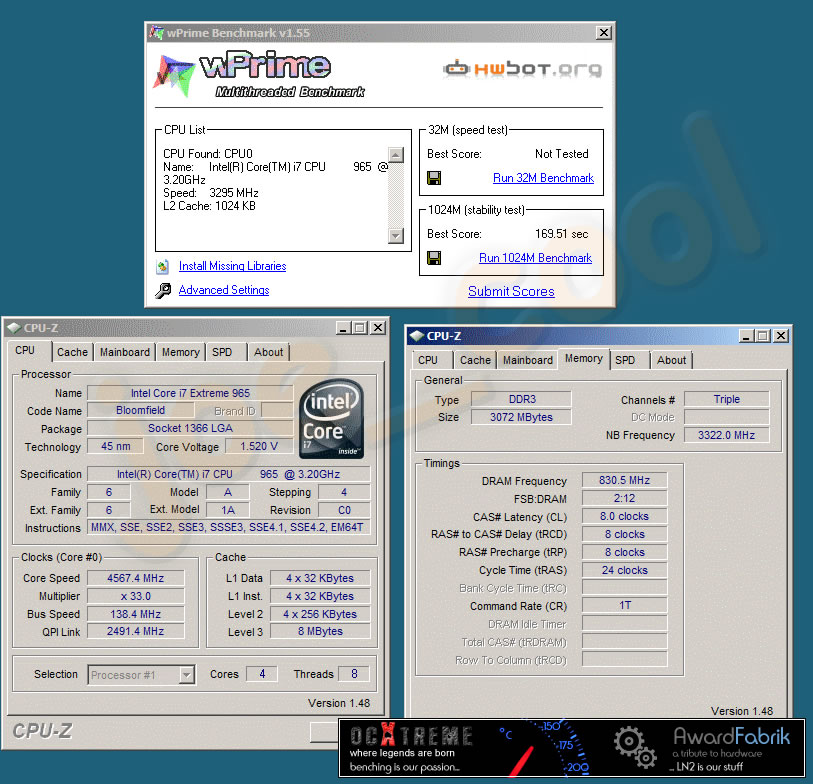Click CAS# Latency 8.0 clocks field
813x784 pixels.
624,516
